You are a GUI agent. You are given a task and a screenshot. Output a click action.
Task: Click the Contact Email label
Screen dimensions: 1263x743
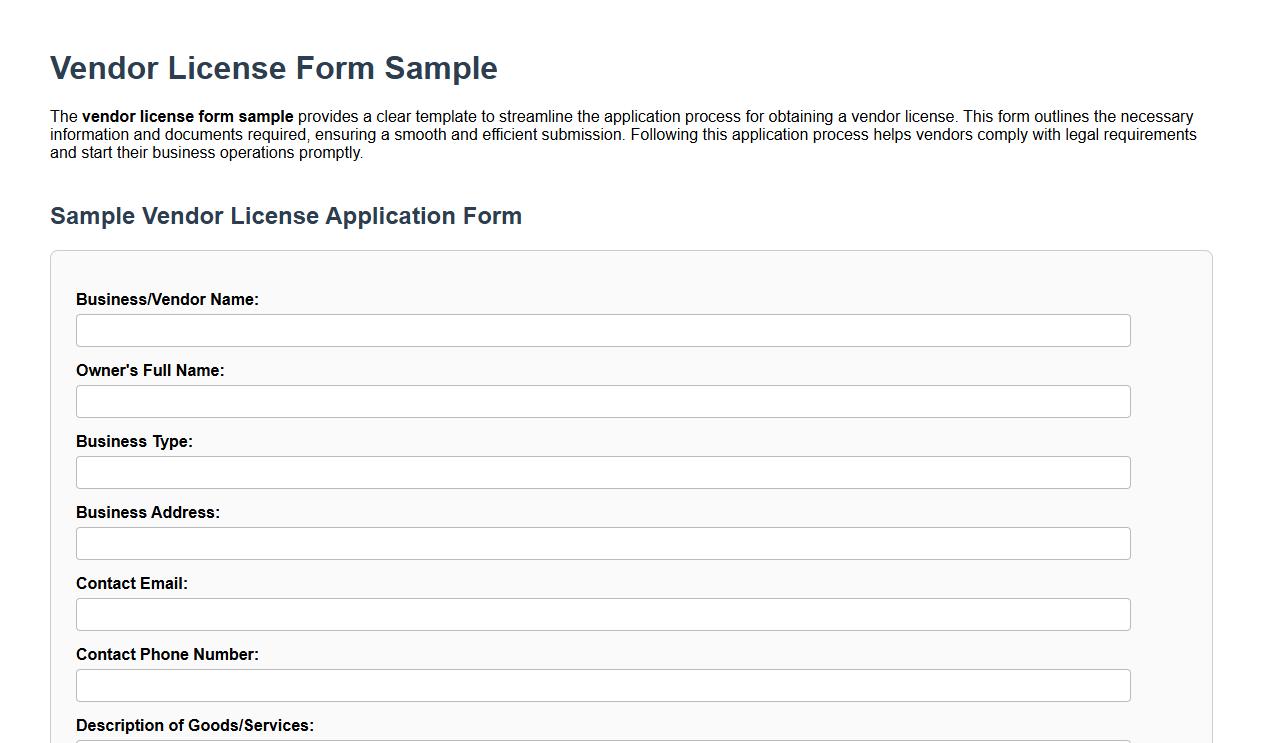(x=131, y=583)
